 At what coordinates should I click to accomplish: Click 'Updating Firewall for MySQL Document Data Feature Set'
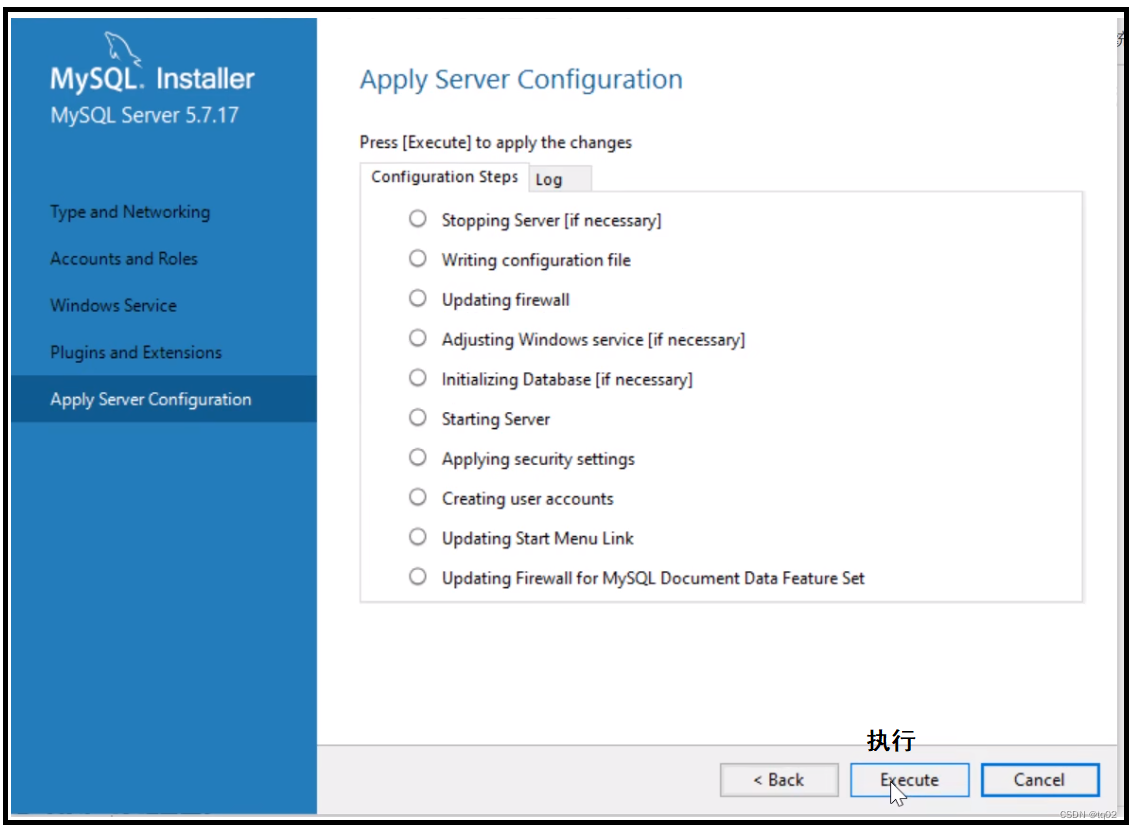coord(653,578)
